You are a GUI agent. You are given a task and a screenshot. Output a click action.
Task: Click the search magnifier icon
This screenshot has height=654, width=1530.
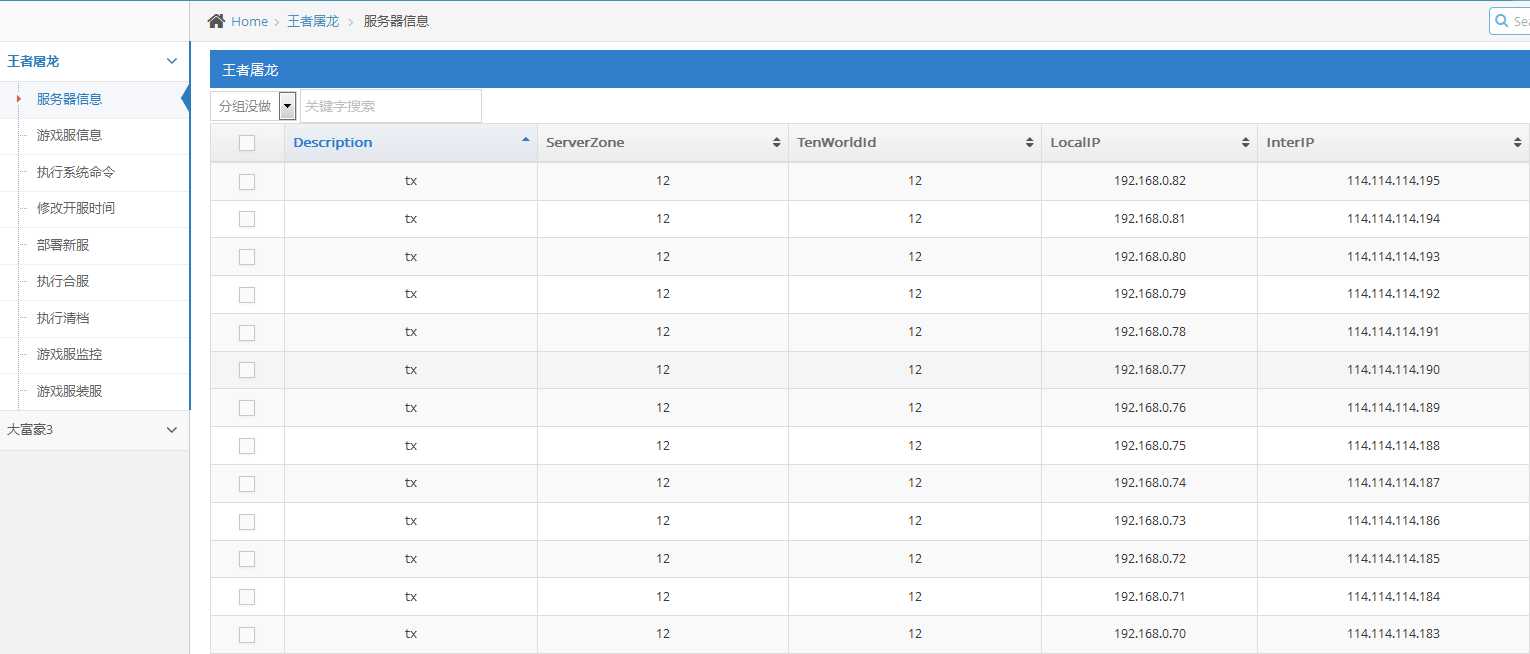pos(1501,21)
